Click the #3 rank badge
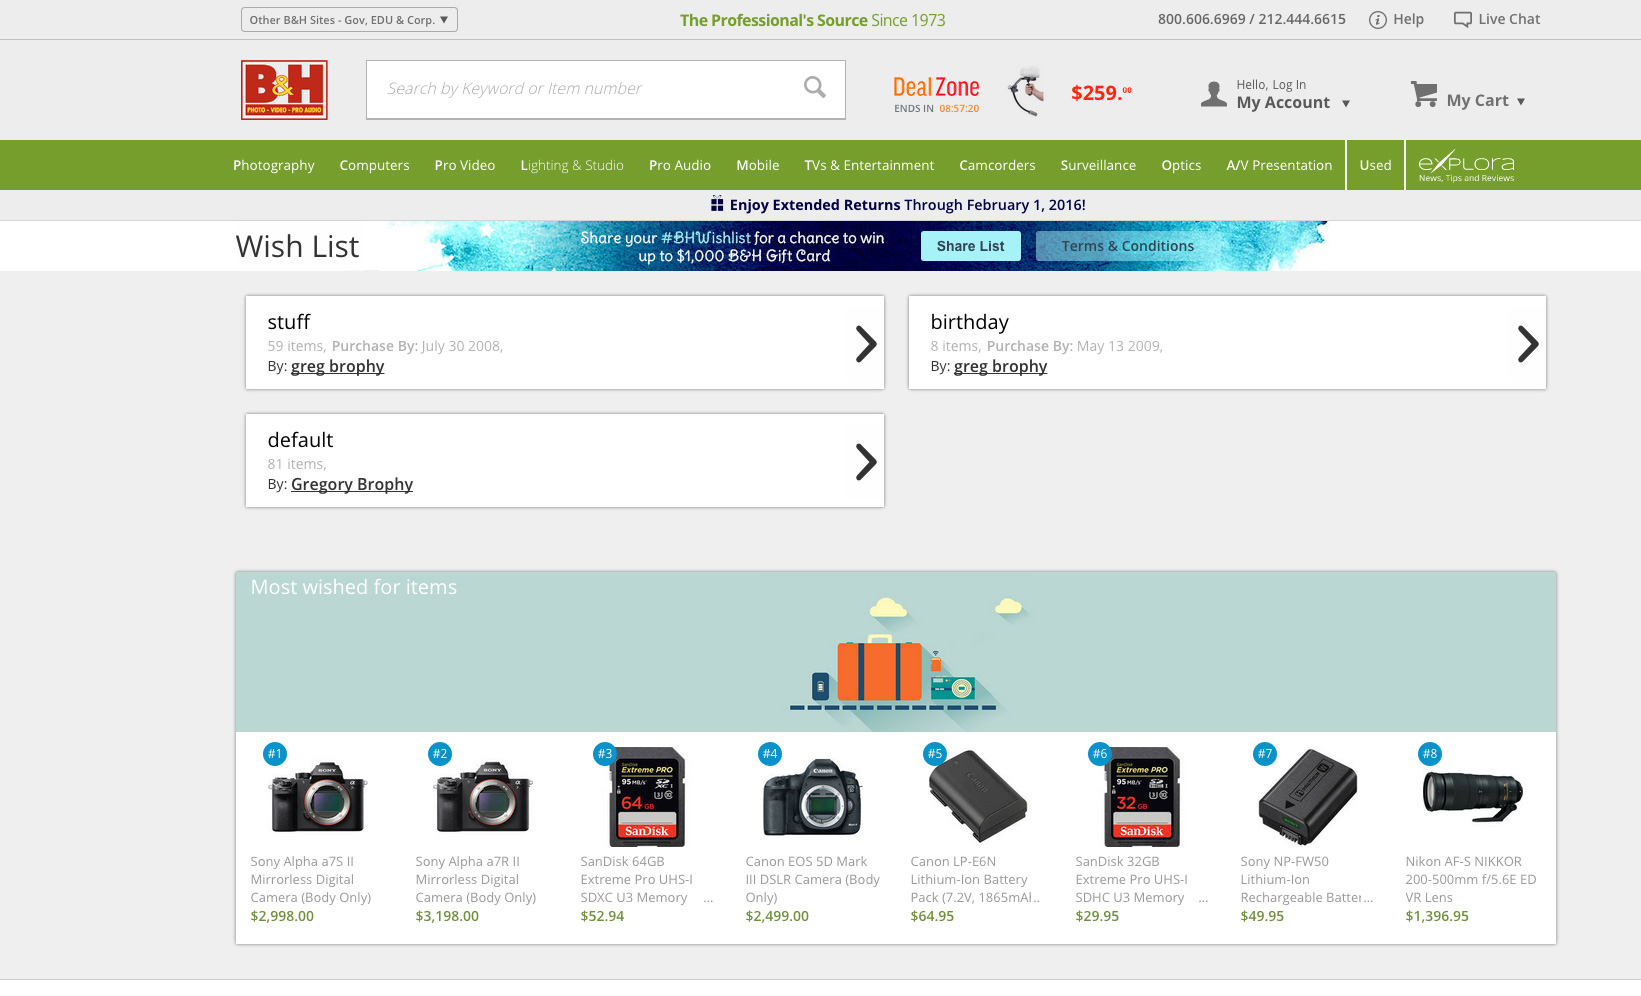This screenshot has width=1641, height=996. coord(605,754)
